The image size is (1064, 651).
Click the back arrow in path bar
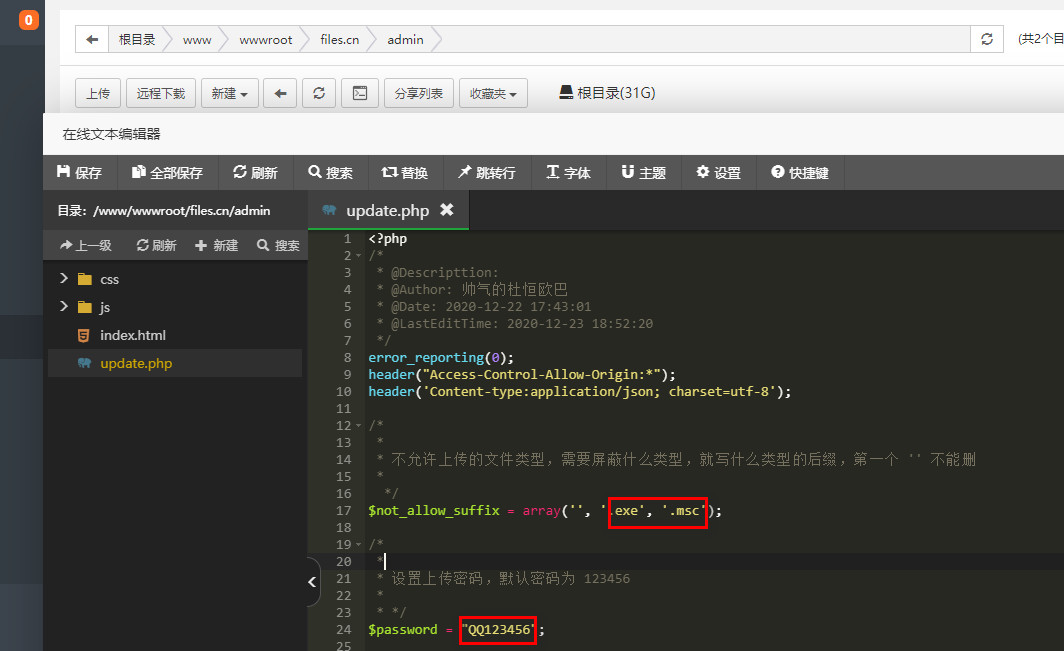click(92, 39)
